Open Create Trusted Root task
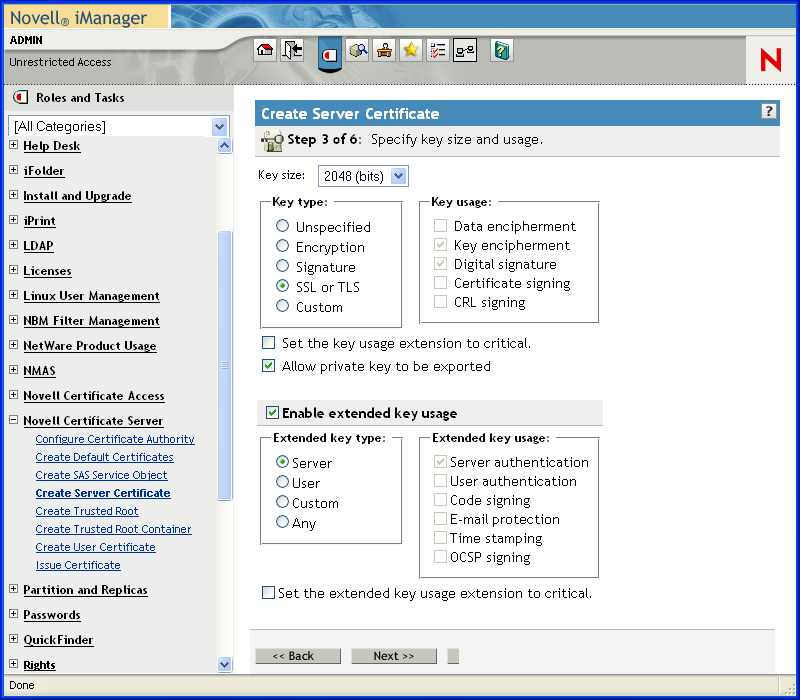Screen dimensions: 800x700 click(87, 511)
